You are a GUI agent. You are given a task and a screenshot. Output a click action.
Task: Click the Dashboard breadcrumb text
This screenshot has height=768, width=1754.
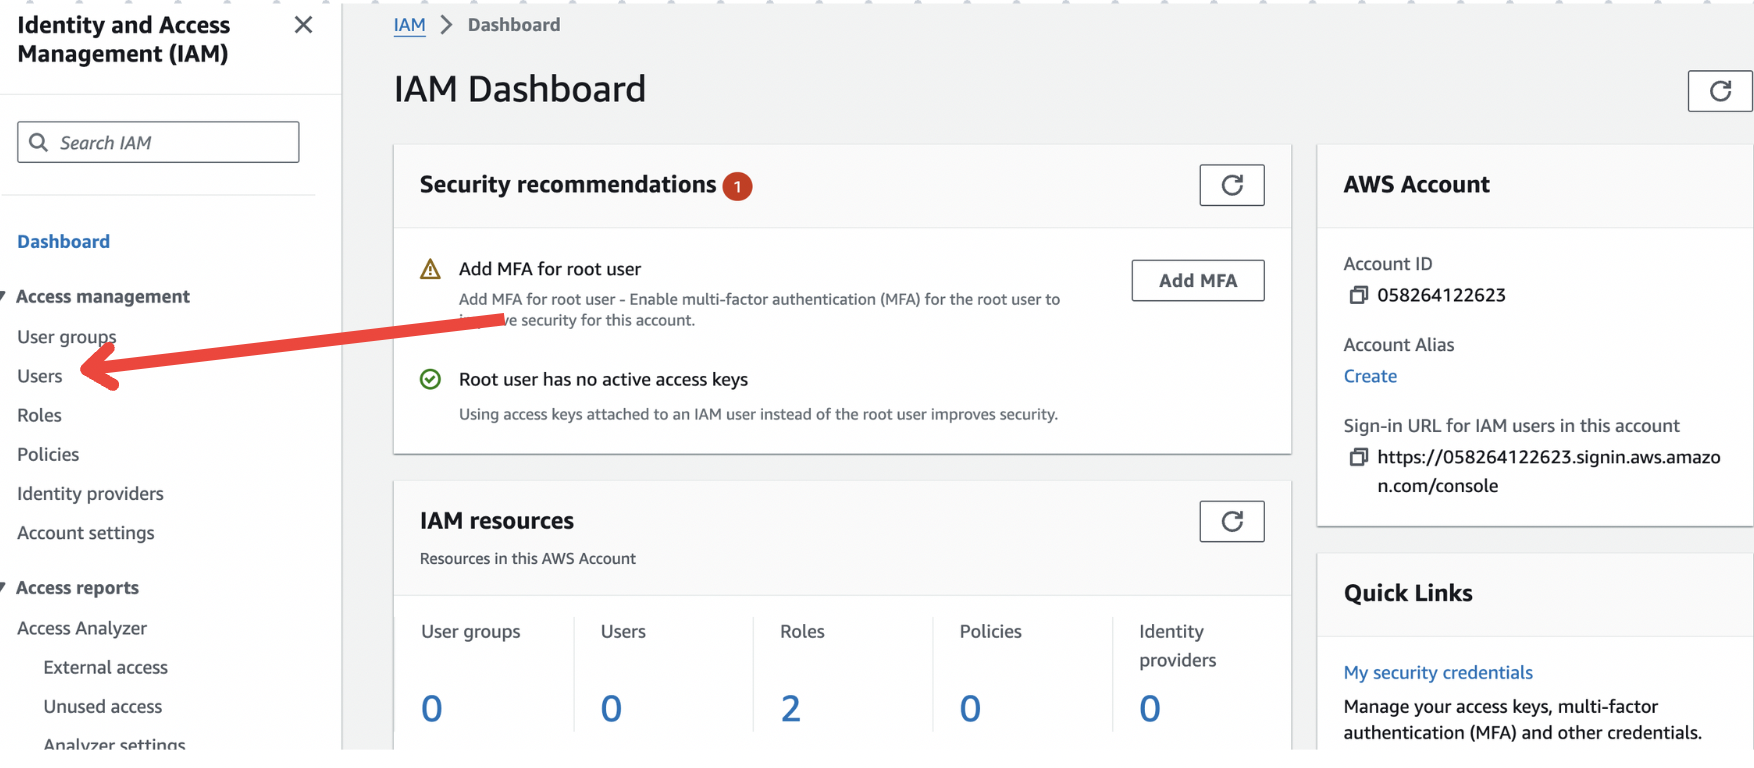[x=514, y=25]
